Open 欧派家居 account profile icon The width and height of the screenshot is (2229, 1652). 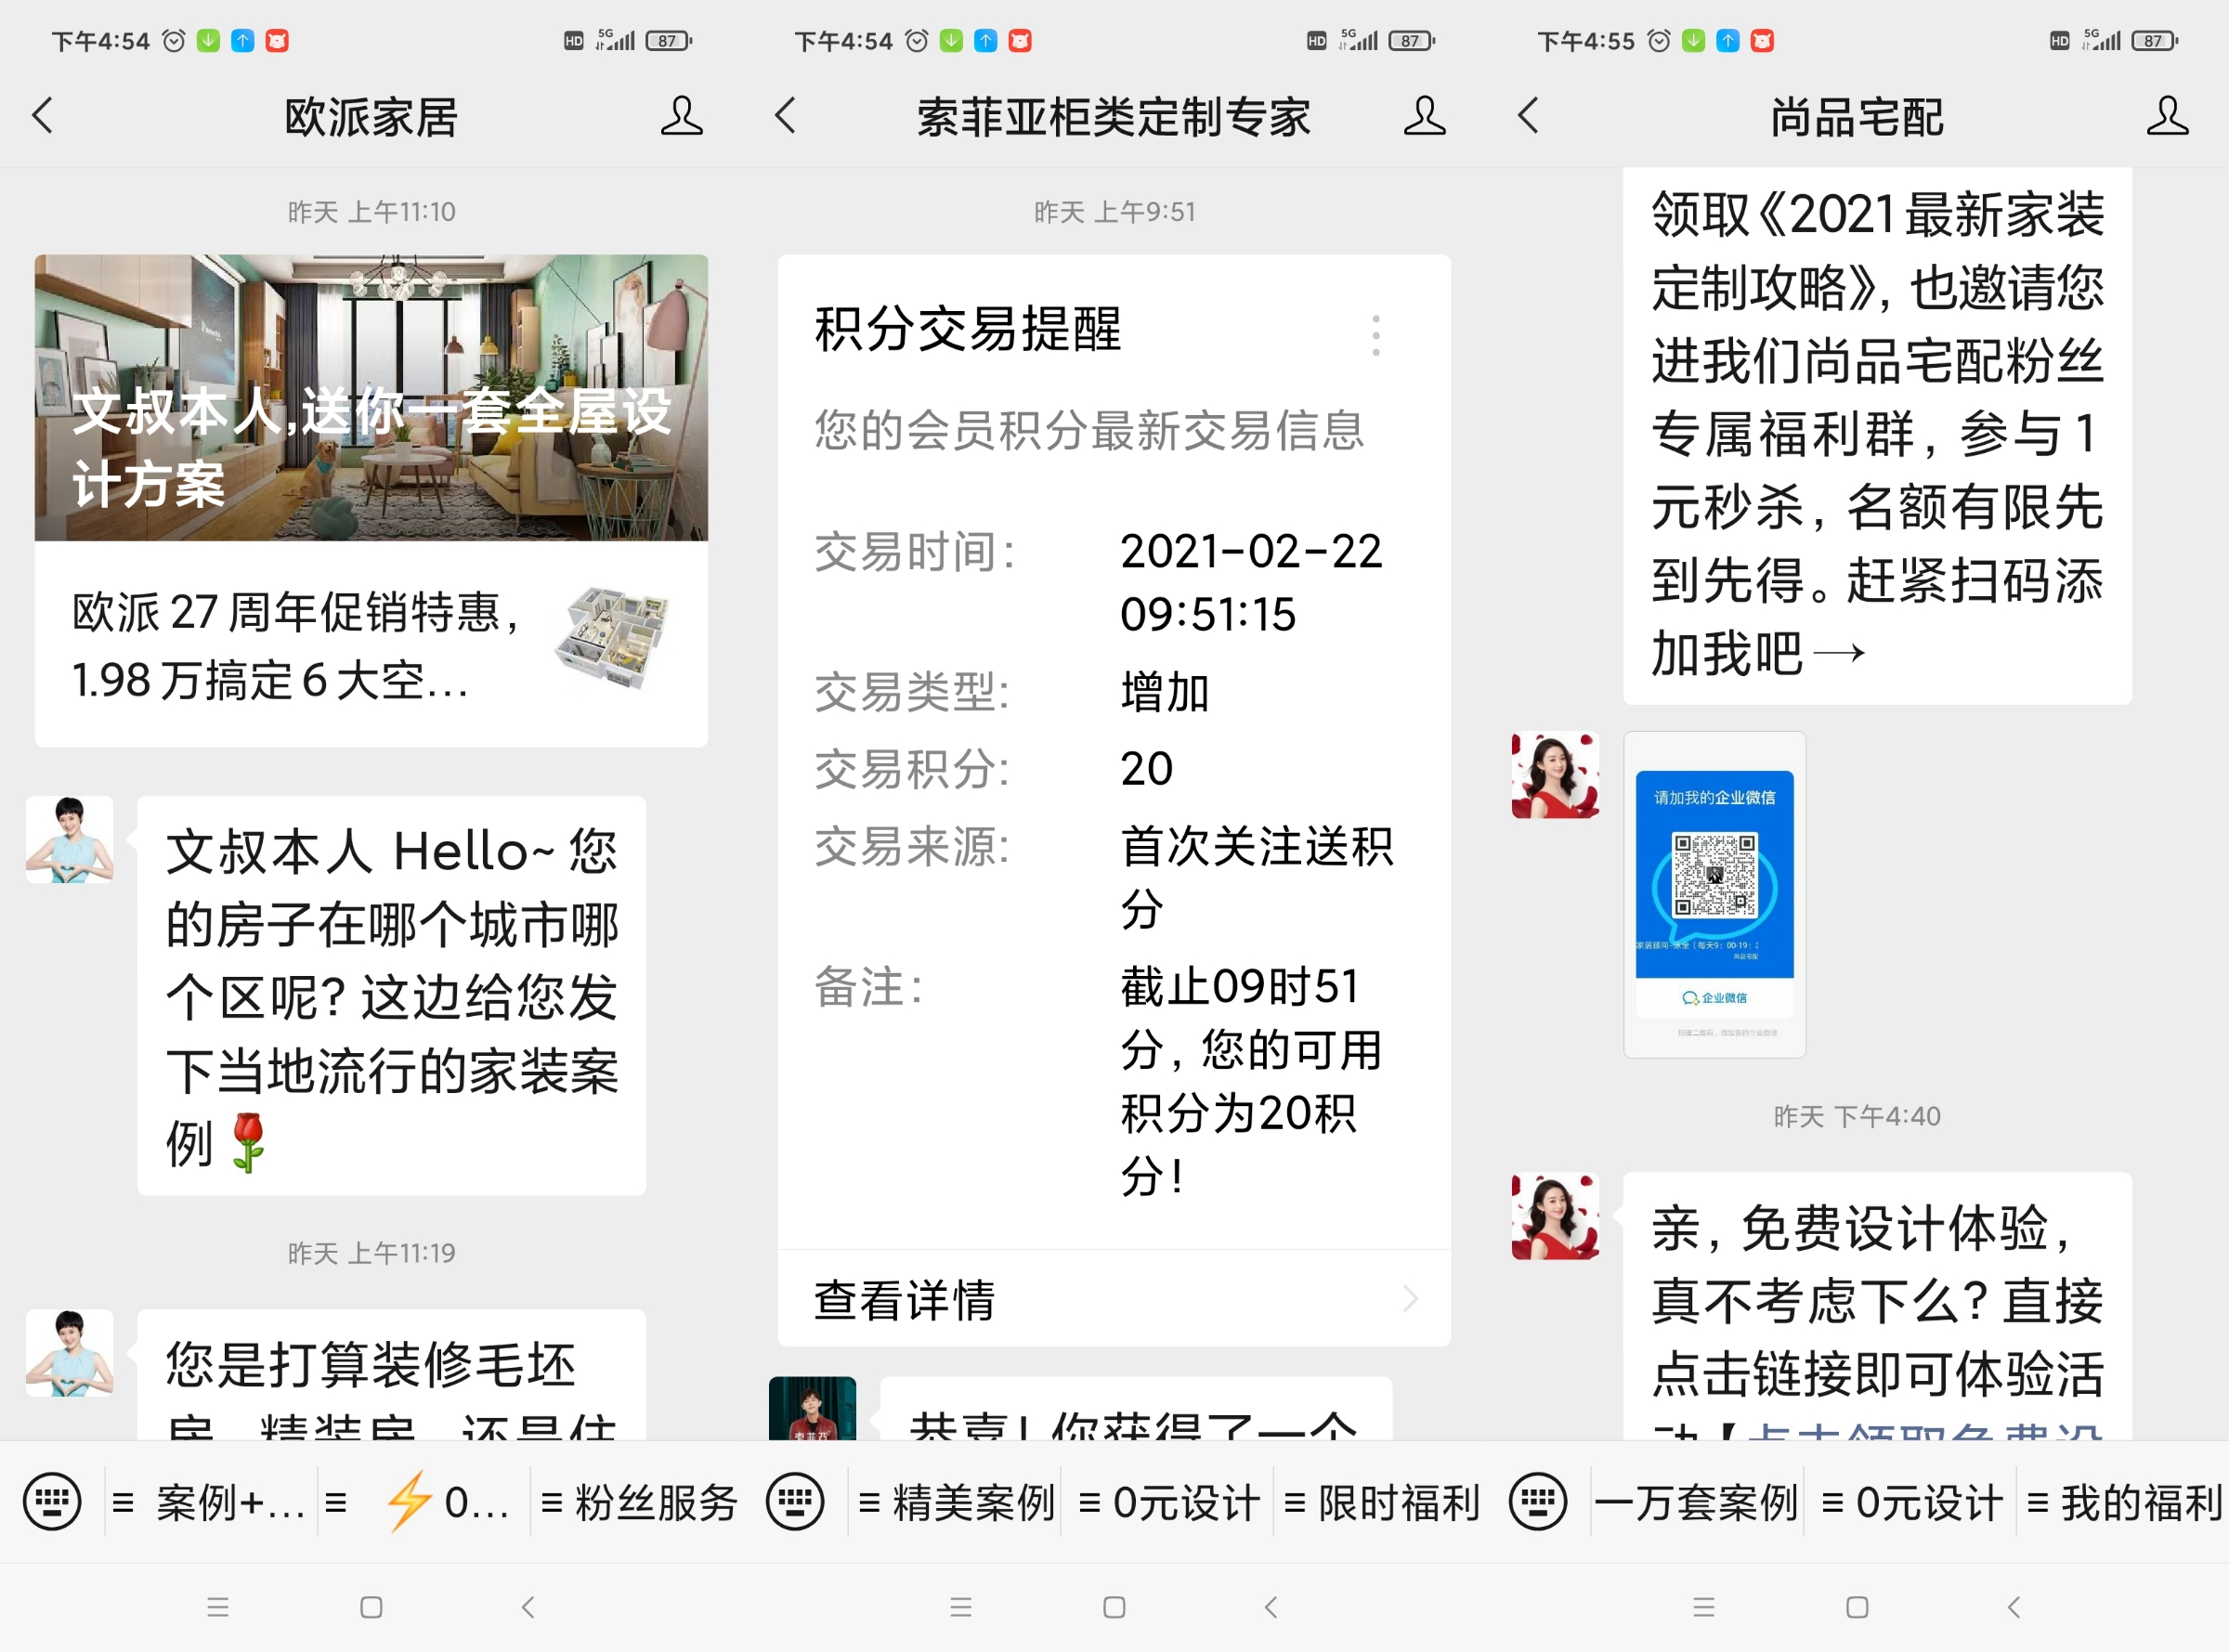click(x=681, y=116)
